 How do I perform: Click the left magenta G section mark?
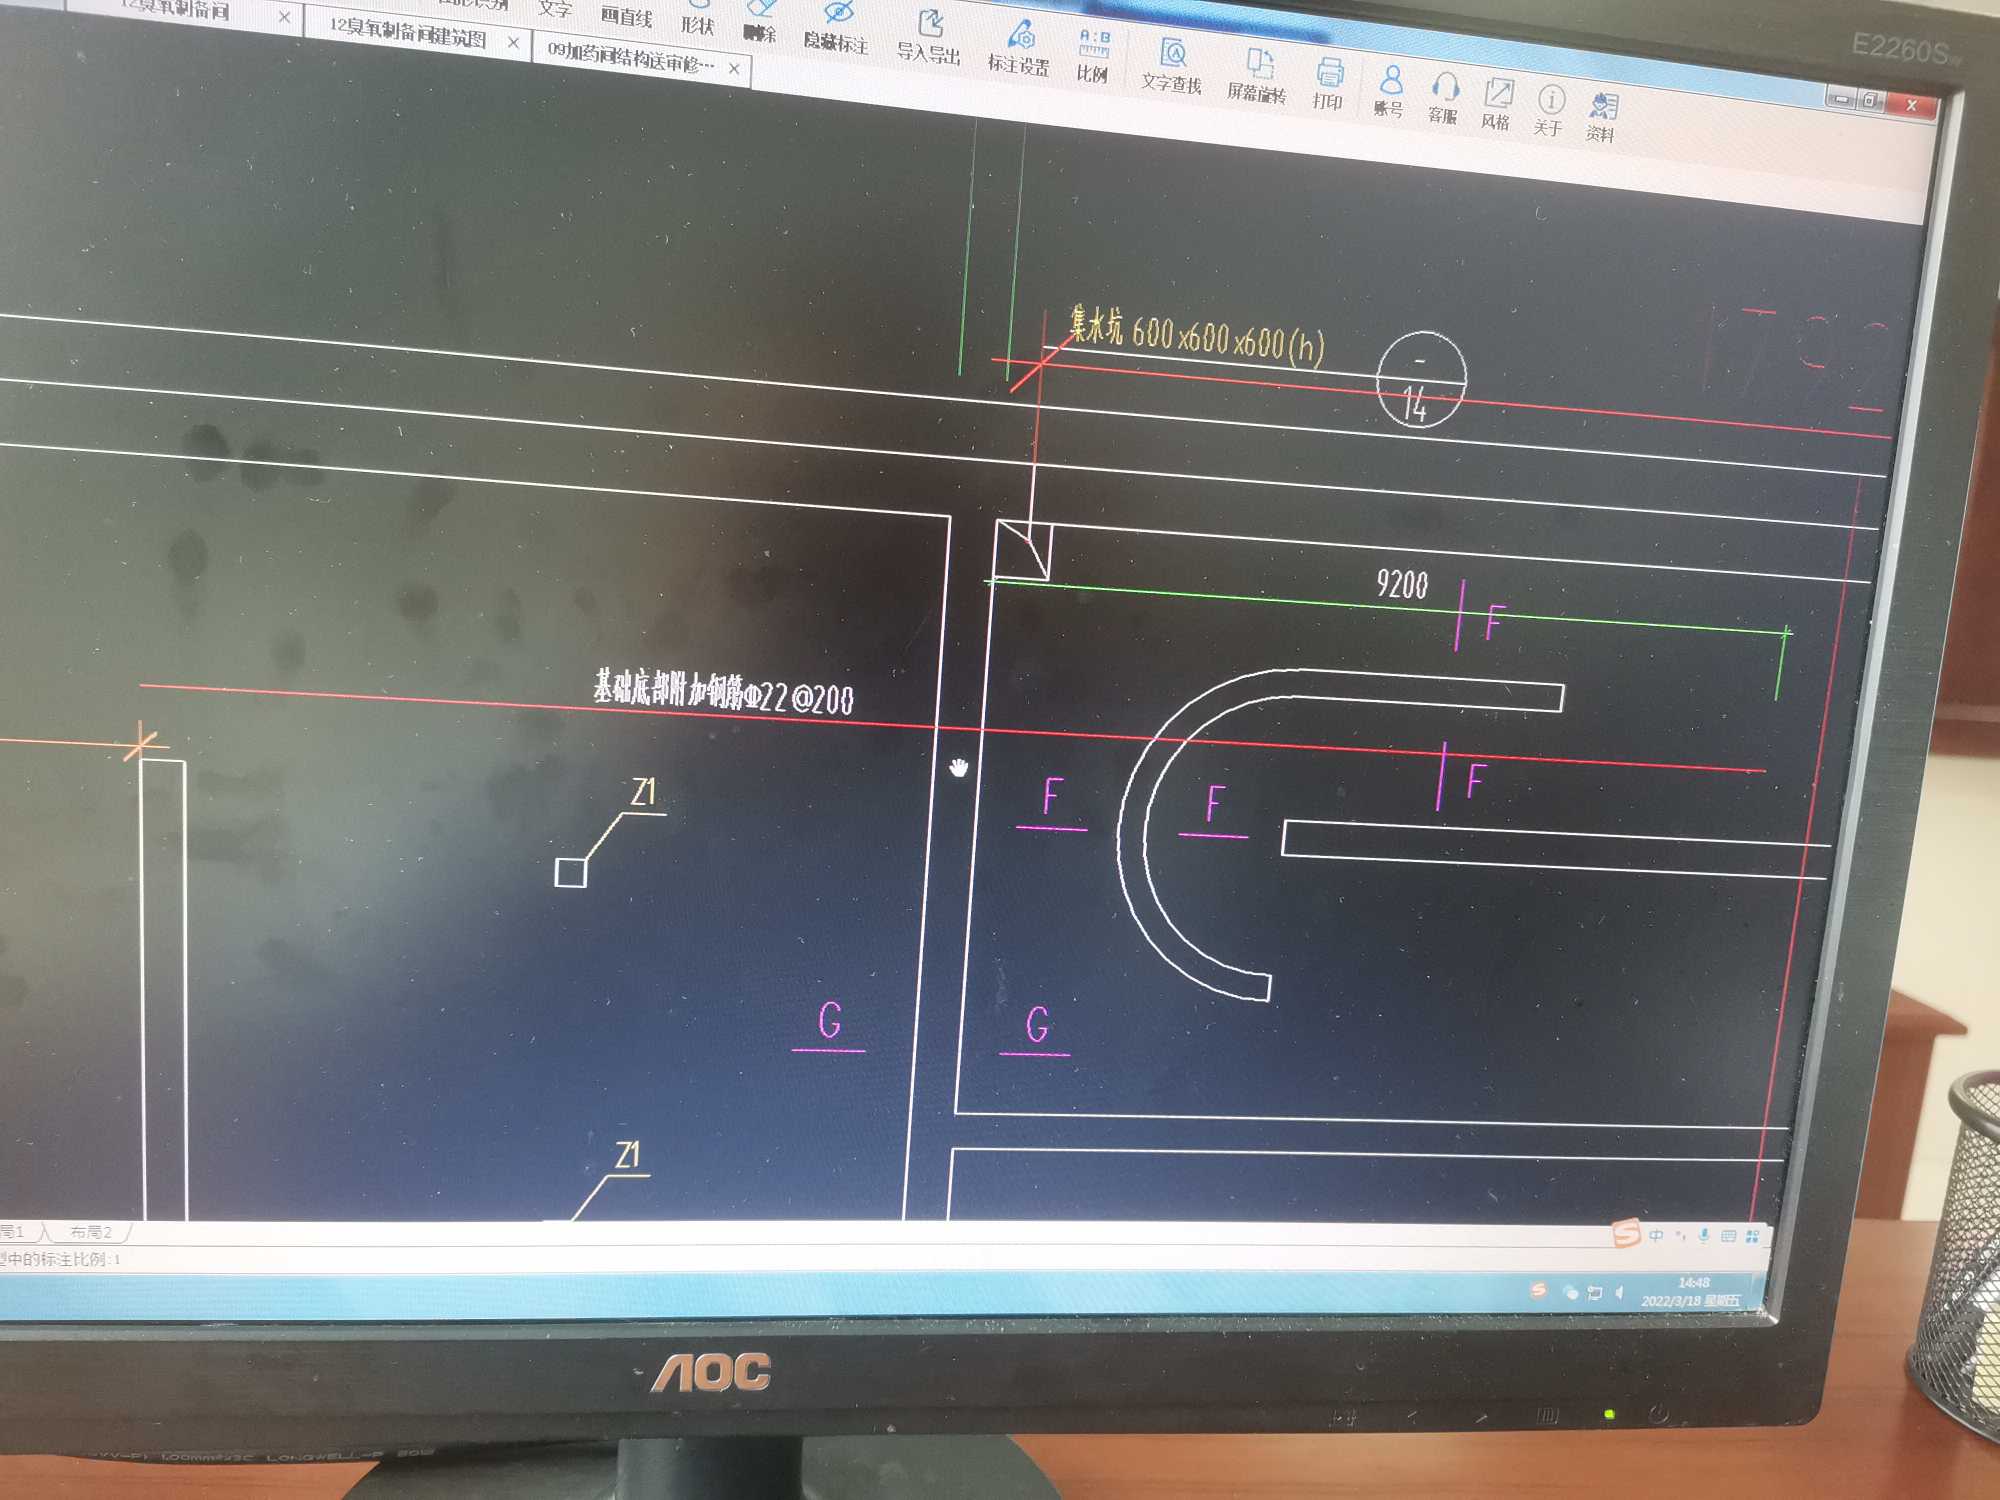830,1021
